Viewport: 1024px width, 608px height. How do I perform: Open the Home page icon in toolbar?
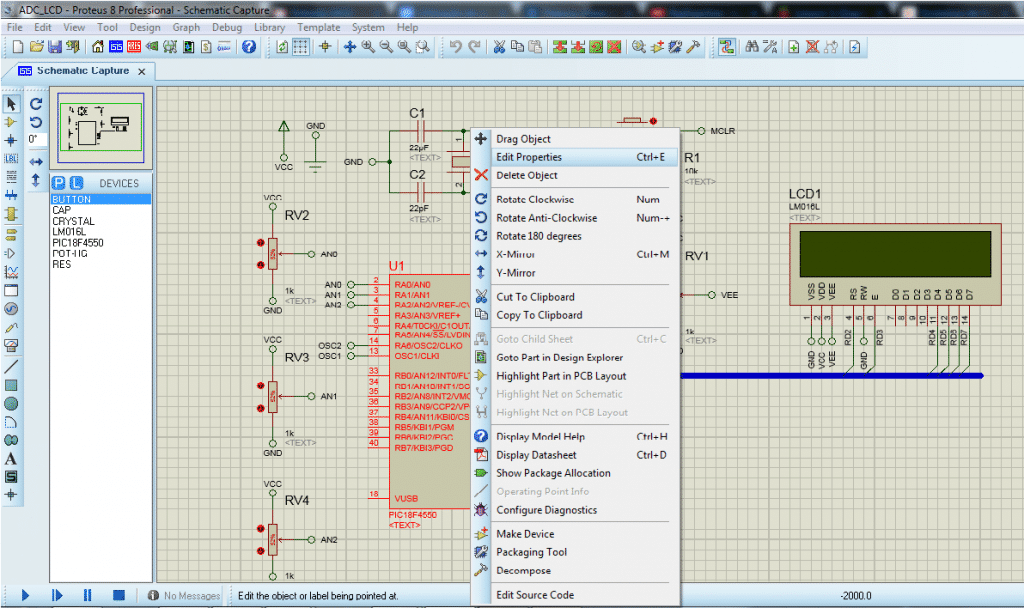click(x=99, y=46)
